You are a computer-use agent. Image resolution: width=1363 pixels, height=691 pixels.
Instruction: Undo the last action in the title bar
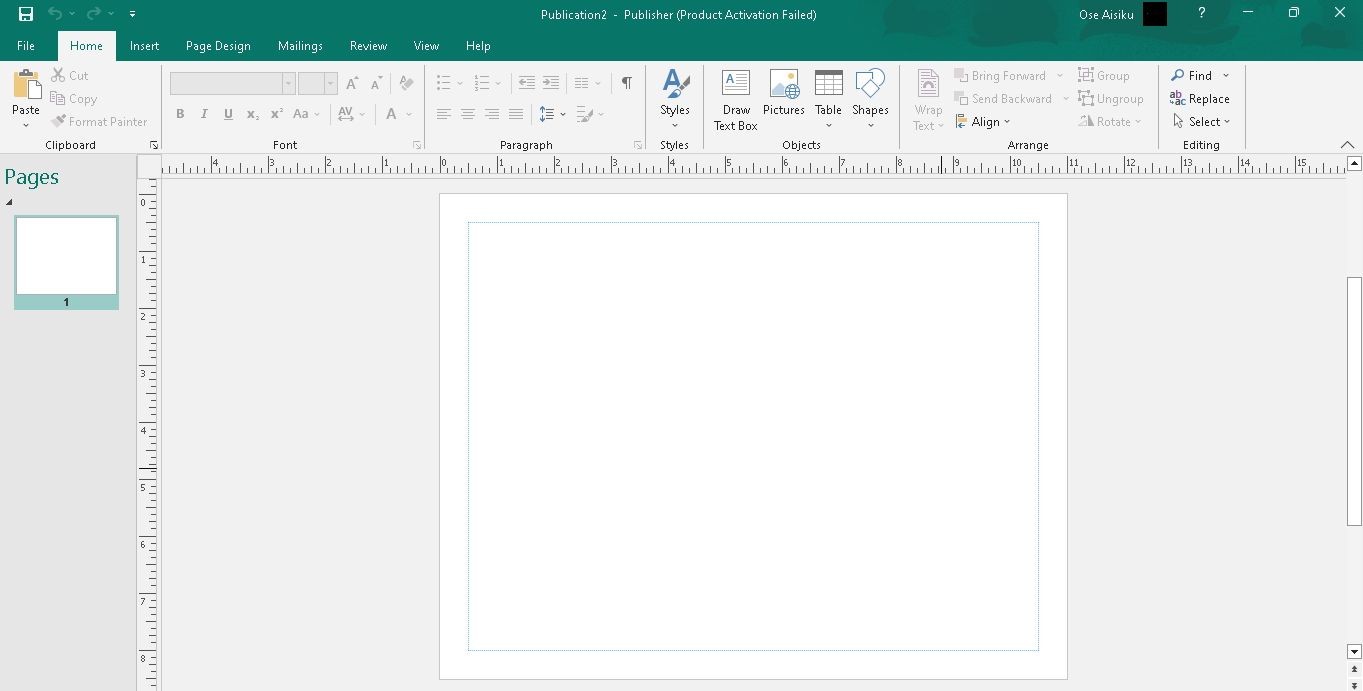[55, 14]
